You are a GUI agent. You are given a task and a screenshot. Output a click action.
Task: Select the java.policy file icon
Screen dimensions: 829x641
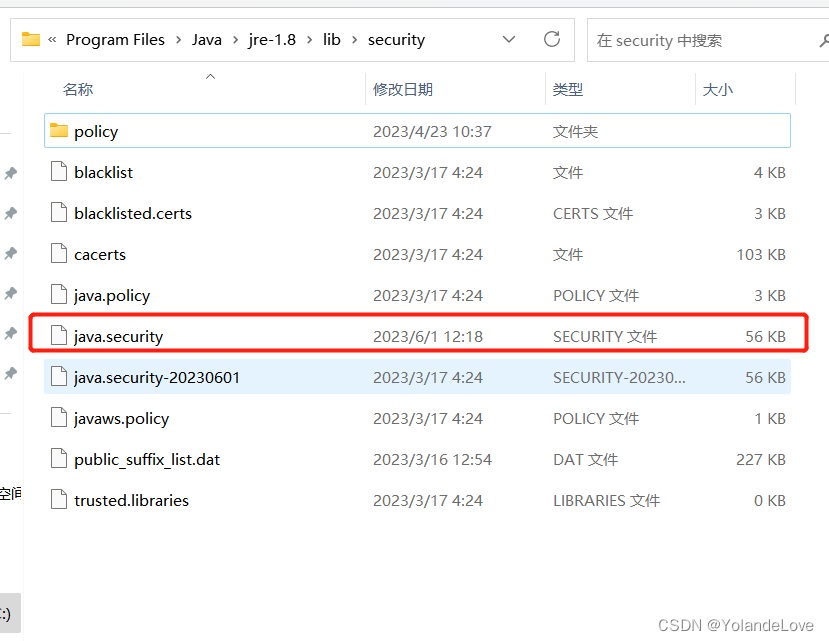(59, 295)
